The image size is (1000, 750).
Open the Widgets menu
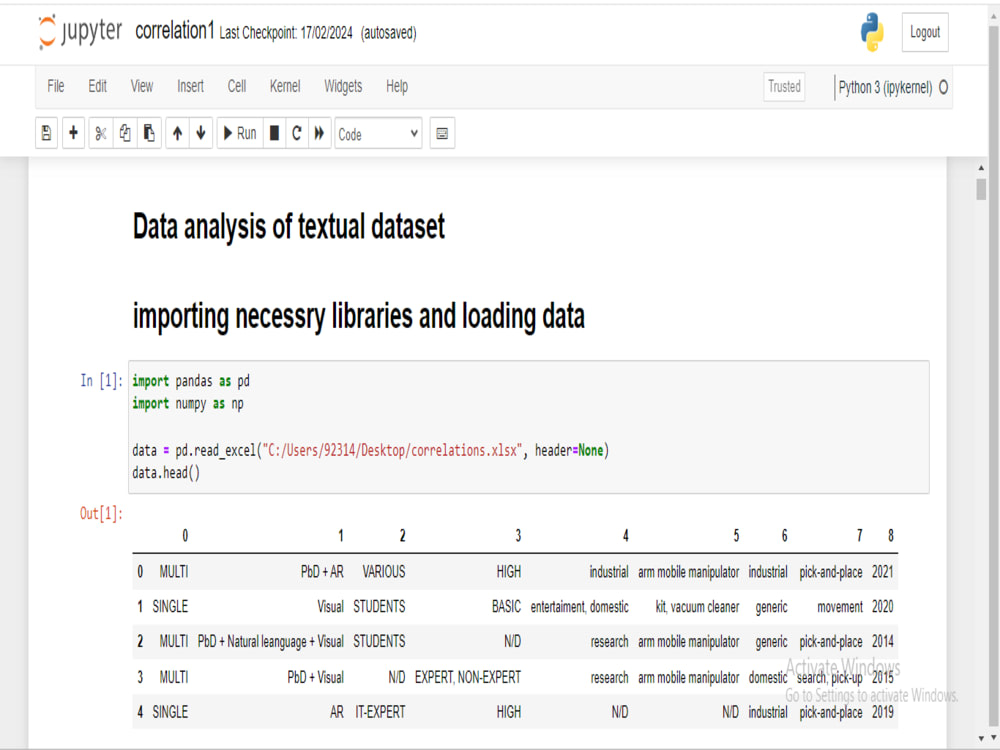343,86
